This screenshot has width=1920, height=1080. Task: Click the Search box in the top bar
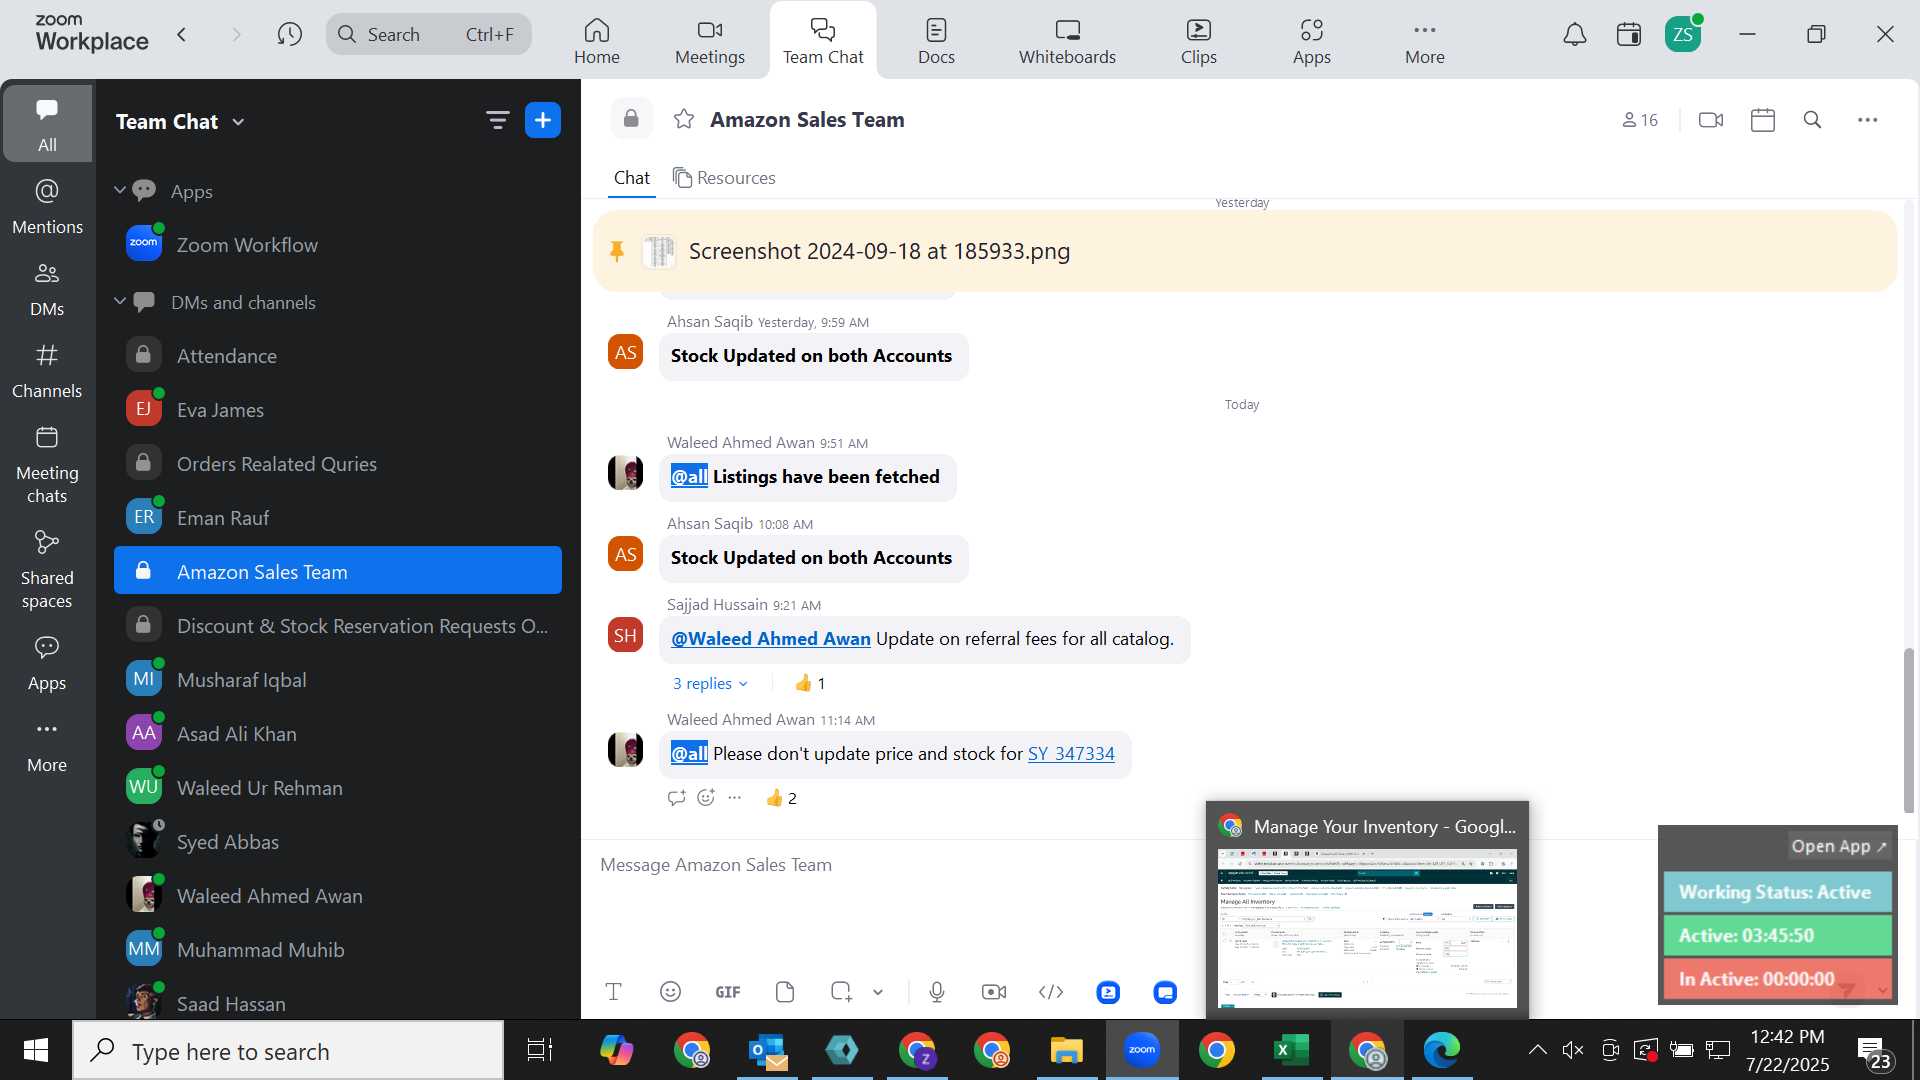(428, 35)
